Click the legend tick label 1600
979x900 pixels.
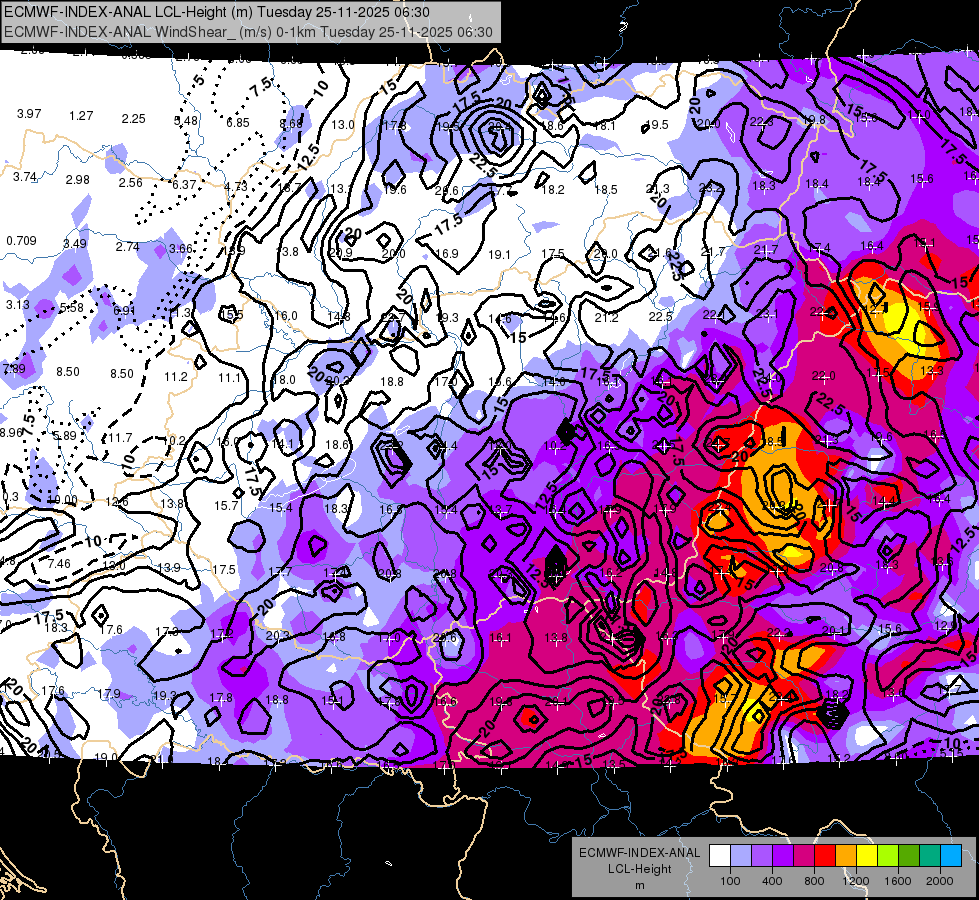pos(898,881)
